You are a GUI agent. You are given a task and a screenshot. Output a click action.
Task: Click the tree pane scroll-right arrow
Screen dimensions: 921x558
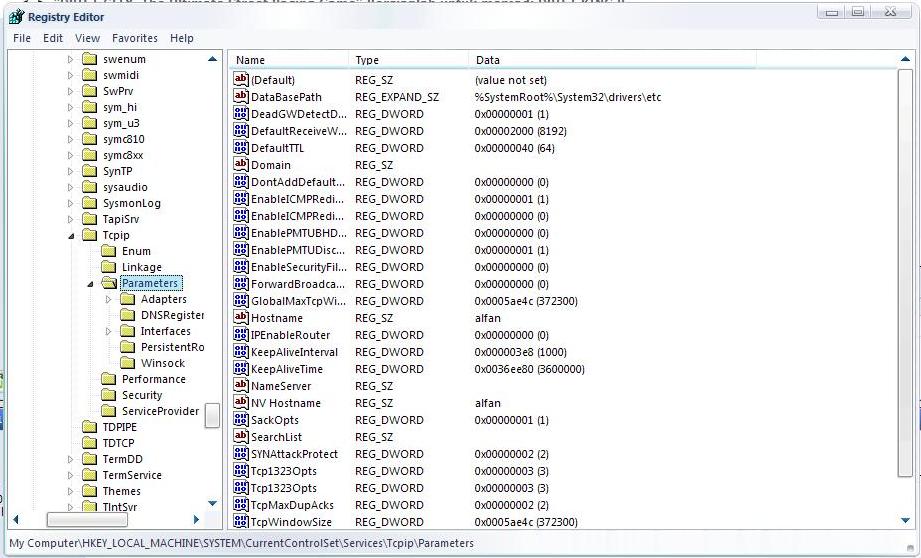pyautogui.click(x=196, y=520)
